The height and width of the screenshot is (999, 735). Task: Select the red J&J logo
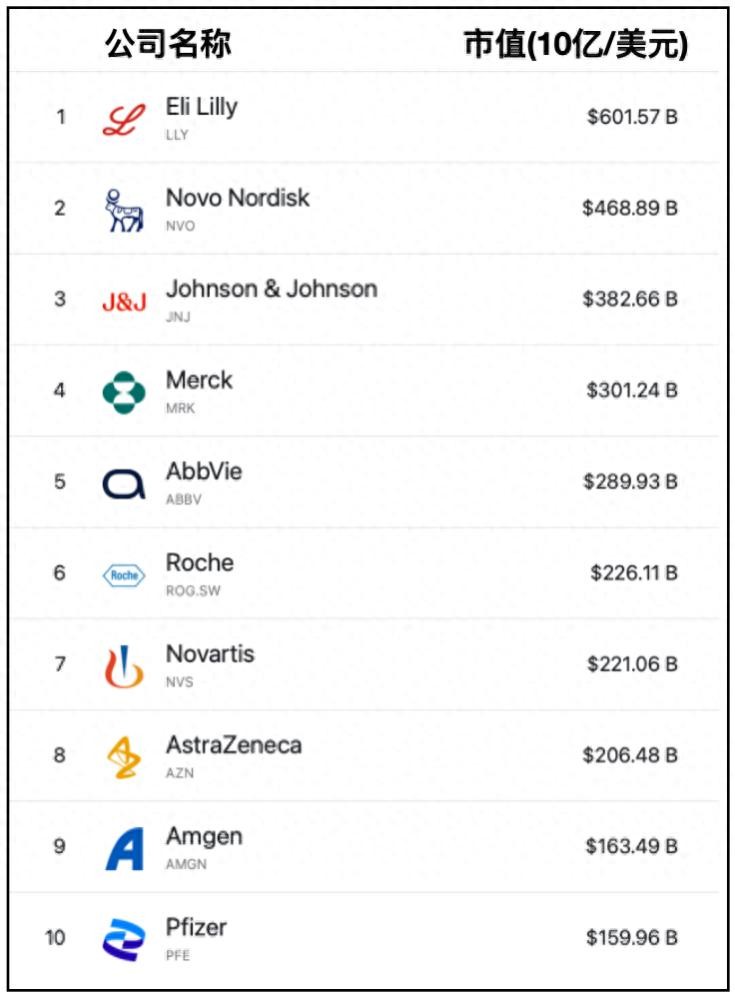(124, 301)
